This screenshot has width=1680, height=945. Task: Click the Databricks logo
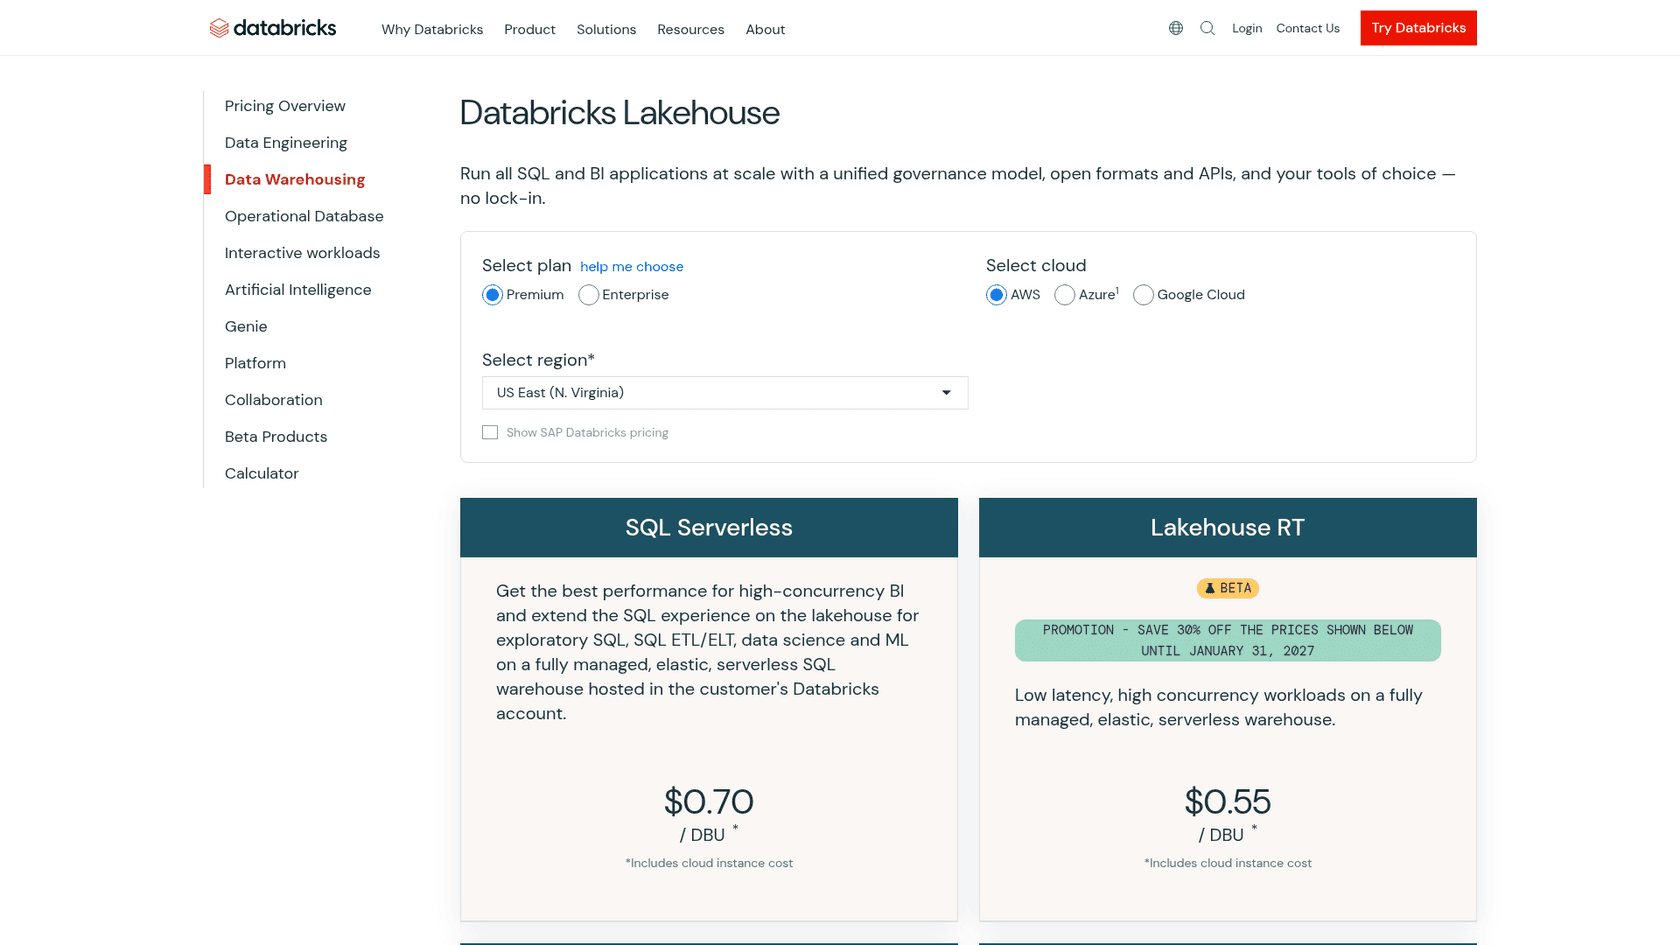(273, 28)
